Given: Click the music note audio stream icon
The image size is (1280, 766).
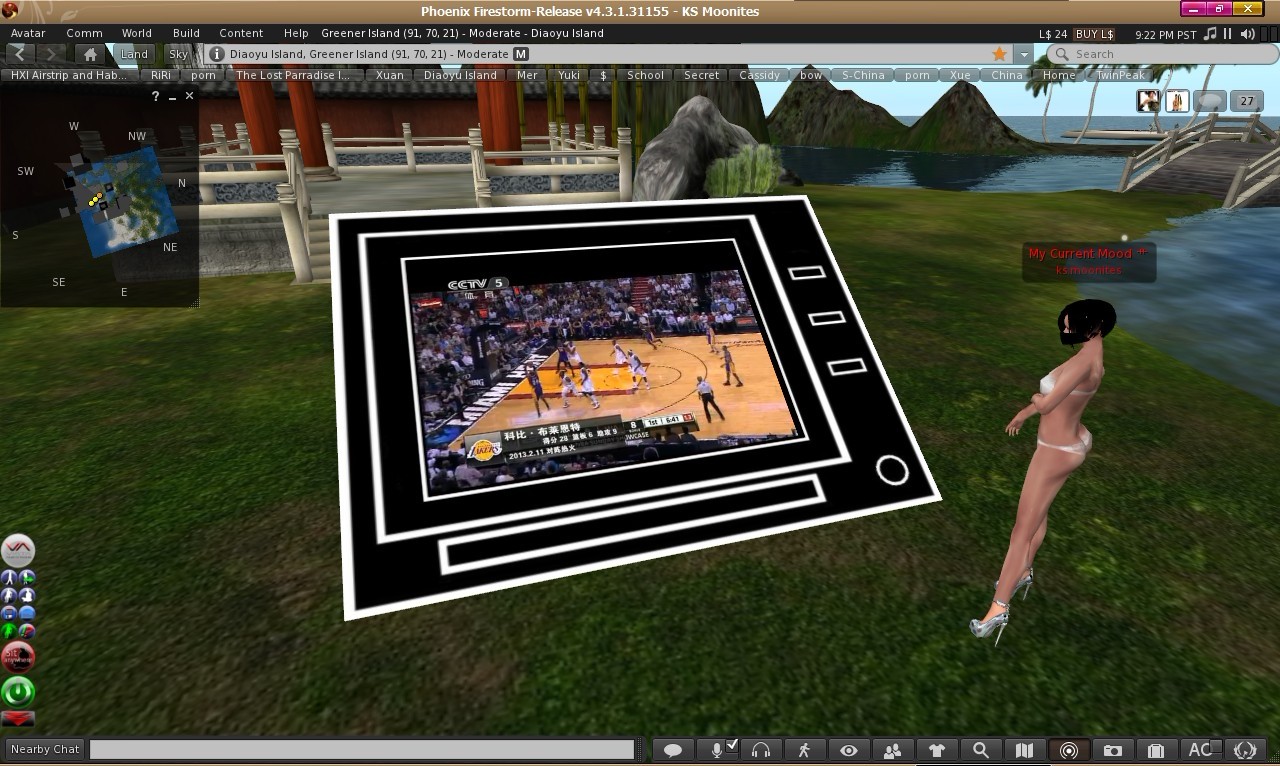Looking at the screenshot, I should tap(1210, 34).
